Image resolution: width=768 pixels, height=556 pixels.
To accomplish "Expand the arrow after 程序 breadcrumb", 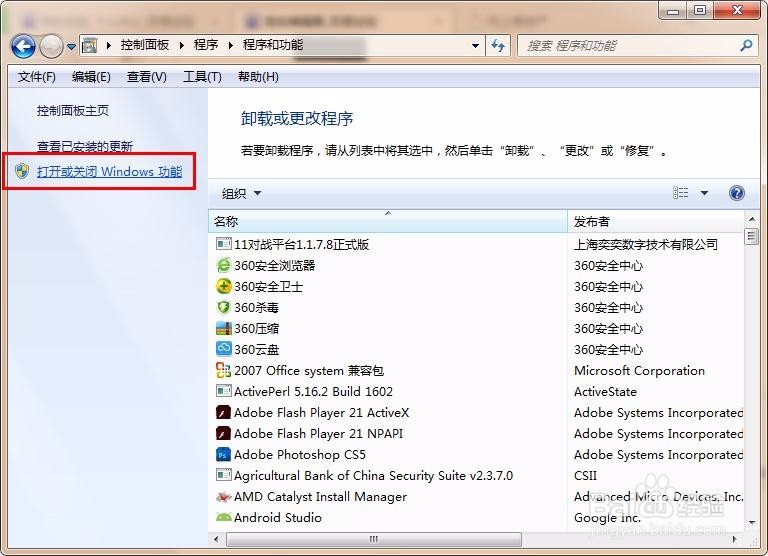I will (230, 46).
